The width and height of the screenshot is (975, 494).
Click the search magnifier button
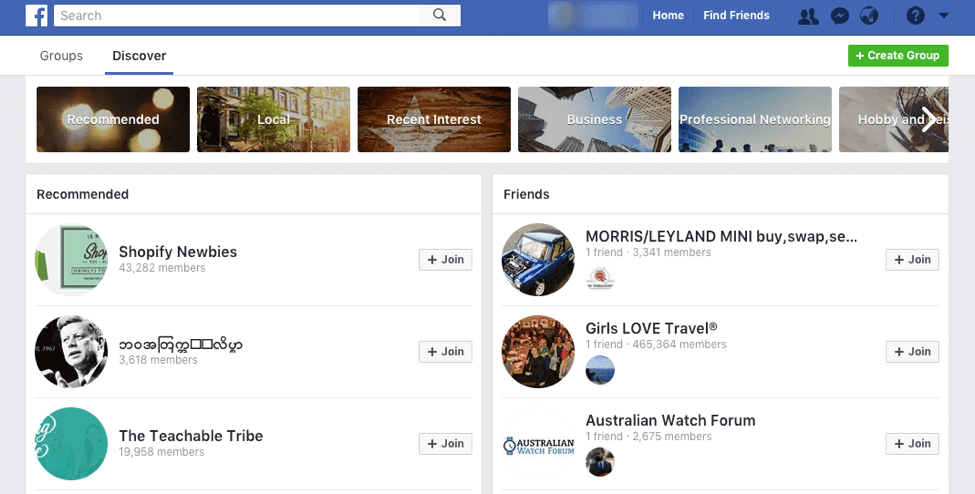[x=440, y=16]
